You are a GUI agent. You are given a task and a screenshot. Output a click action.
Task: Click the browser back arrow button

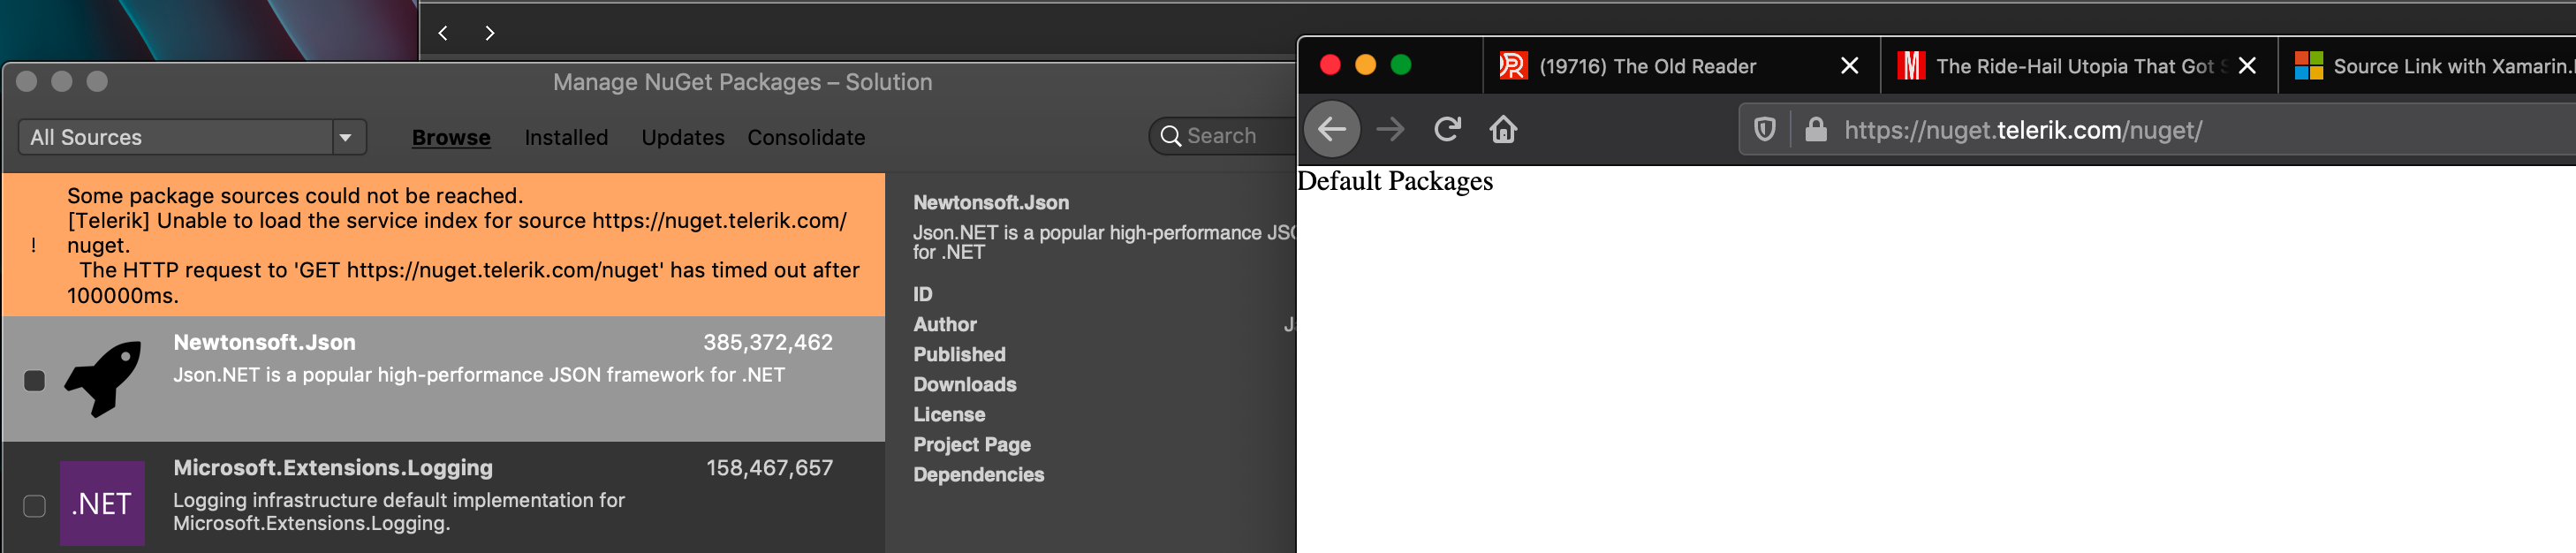tap(1332, 129)
